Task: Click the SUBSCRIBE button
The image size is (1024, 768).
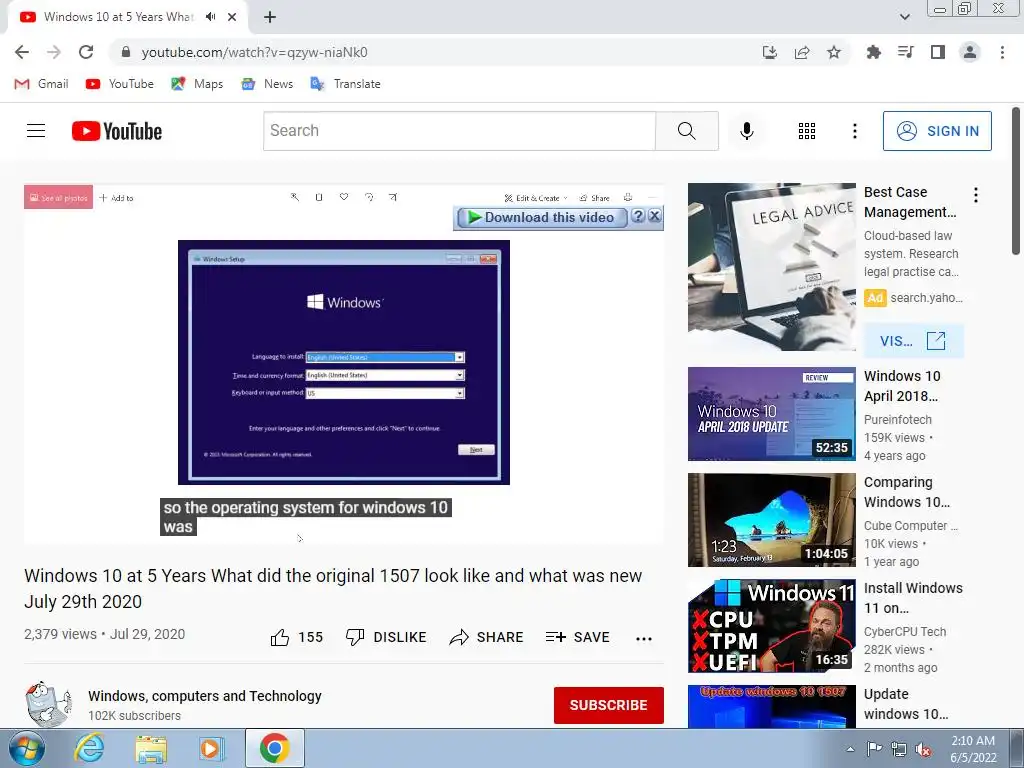Action: click(x=609, y=705)
